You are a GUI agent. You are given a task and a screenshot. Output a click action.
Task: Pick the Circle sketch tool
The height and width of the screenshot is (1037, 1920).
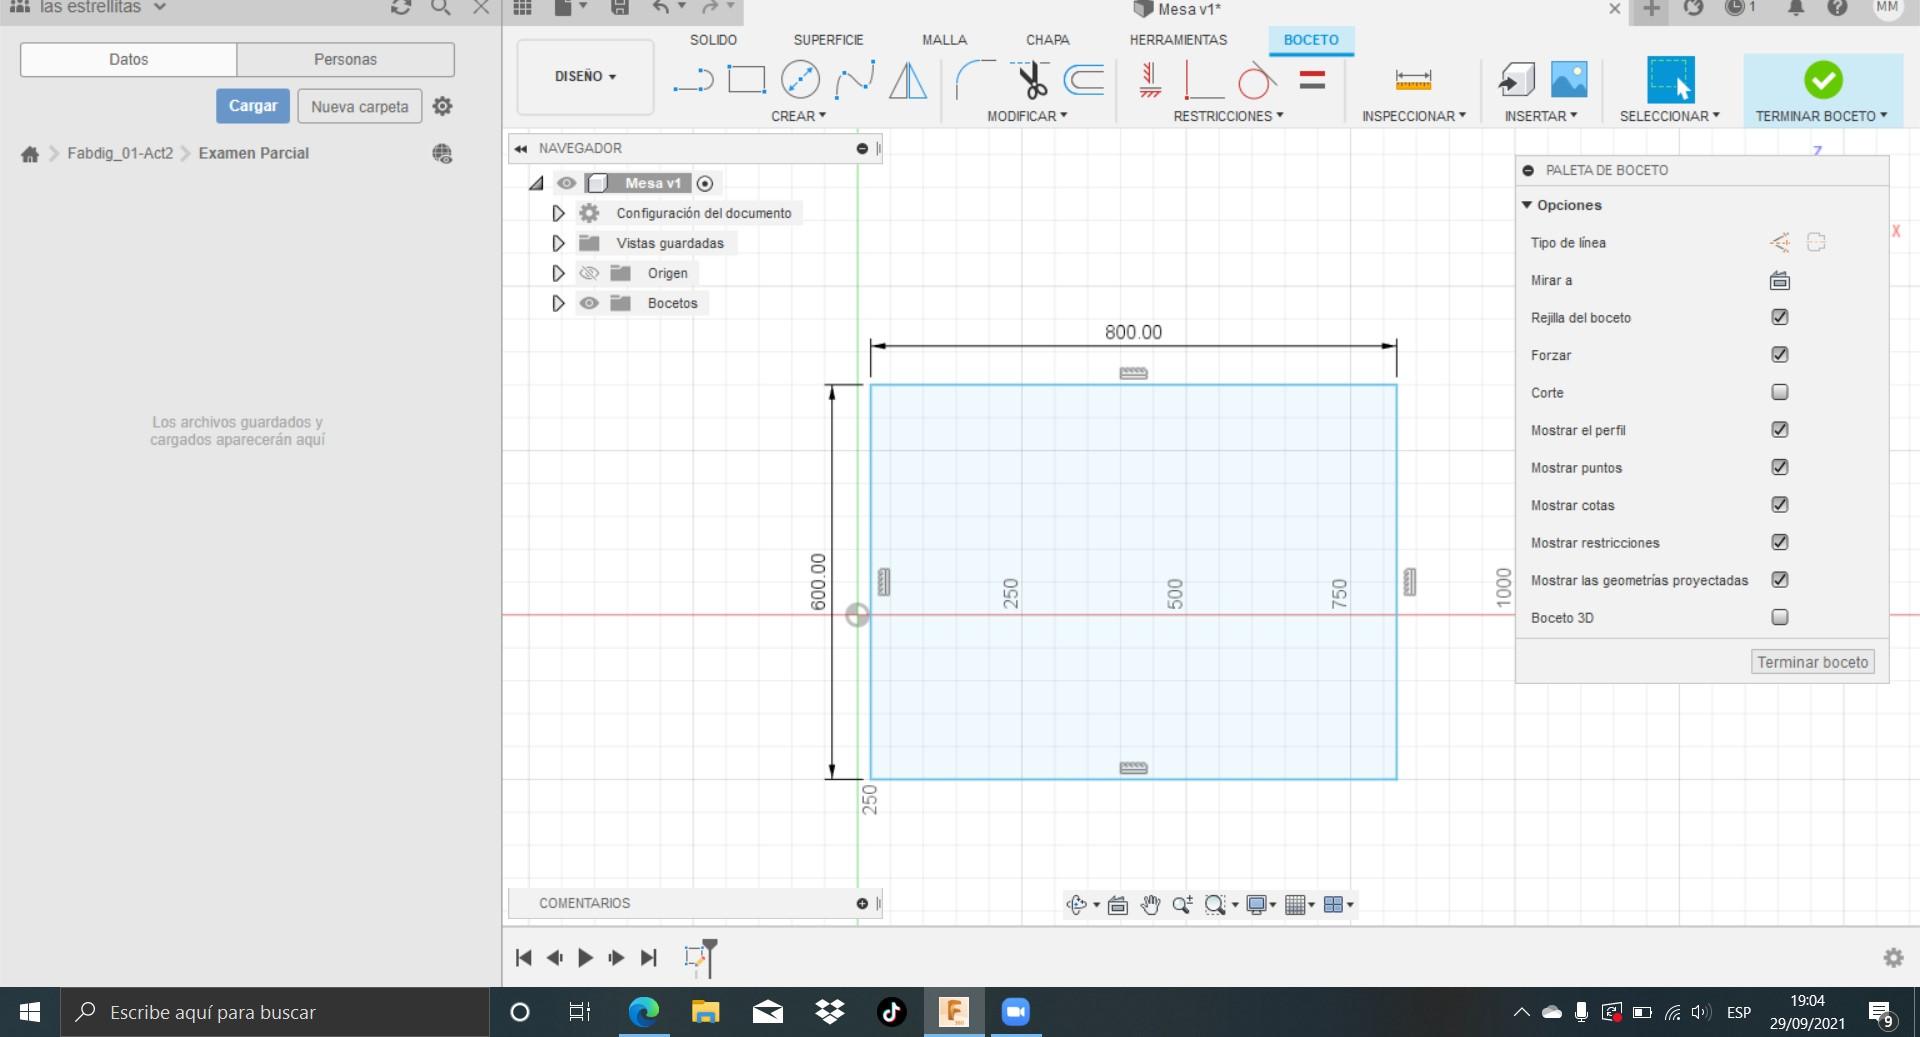point(800,80)
